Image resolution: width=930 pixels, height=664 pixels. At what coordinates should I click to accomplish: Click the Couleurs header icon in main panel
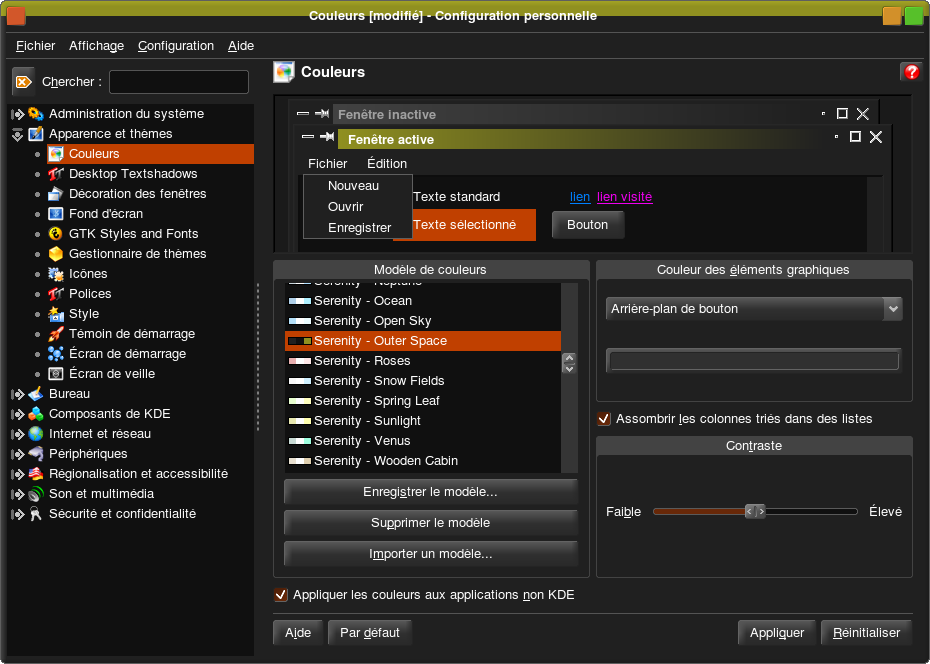284,72
